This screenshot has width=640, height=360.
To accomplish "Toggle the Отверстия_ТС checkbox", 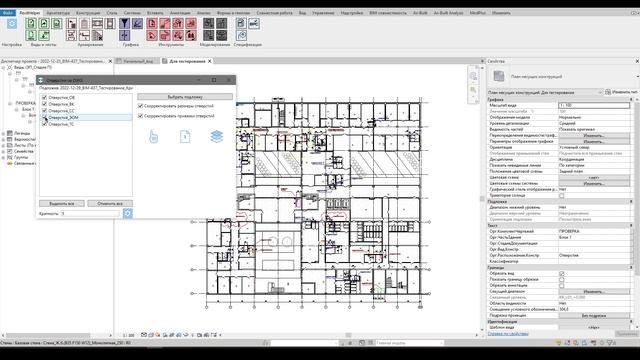I will (44, 124).
